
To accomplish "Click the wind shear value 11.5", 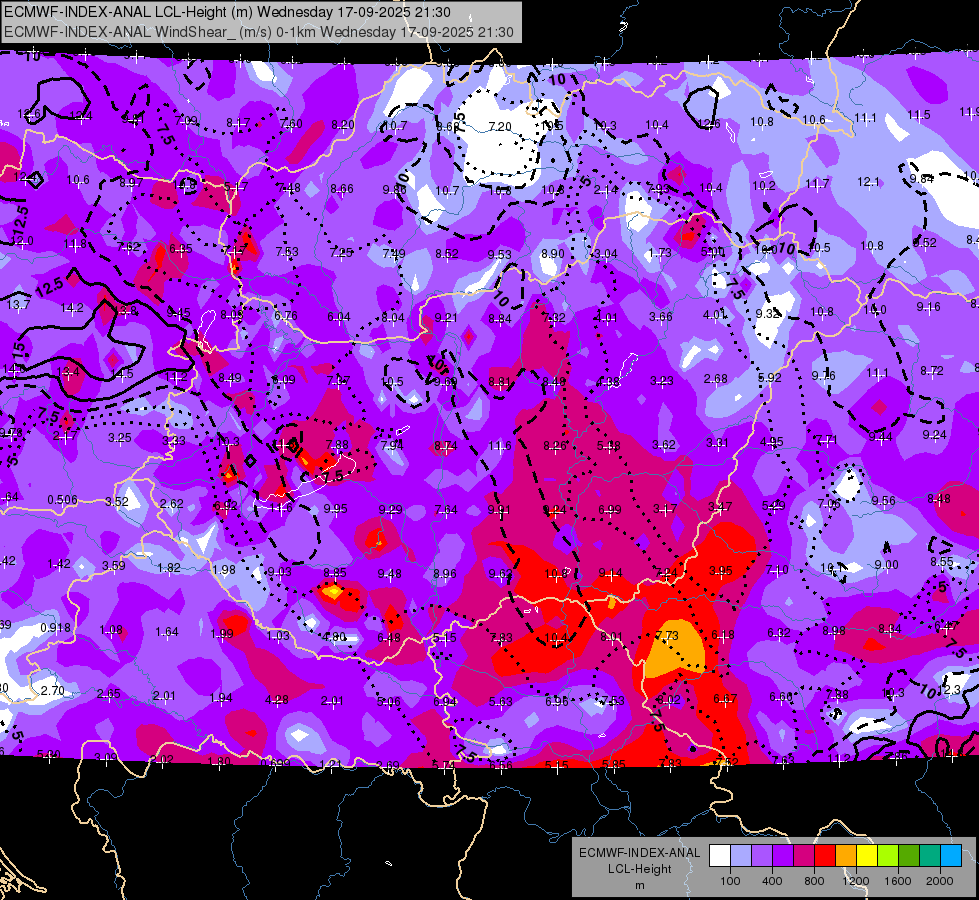I will pyautogui.click(x=919, y=114).
